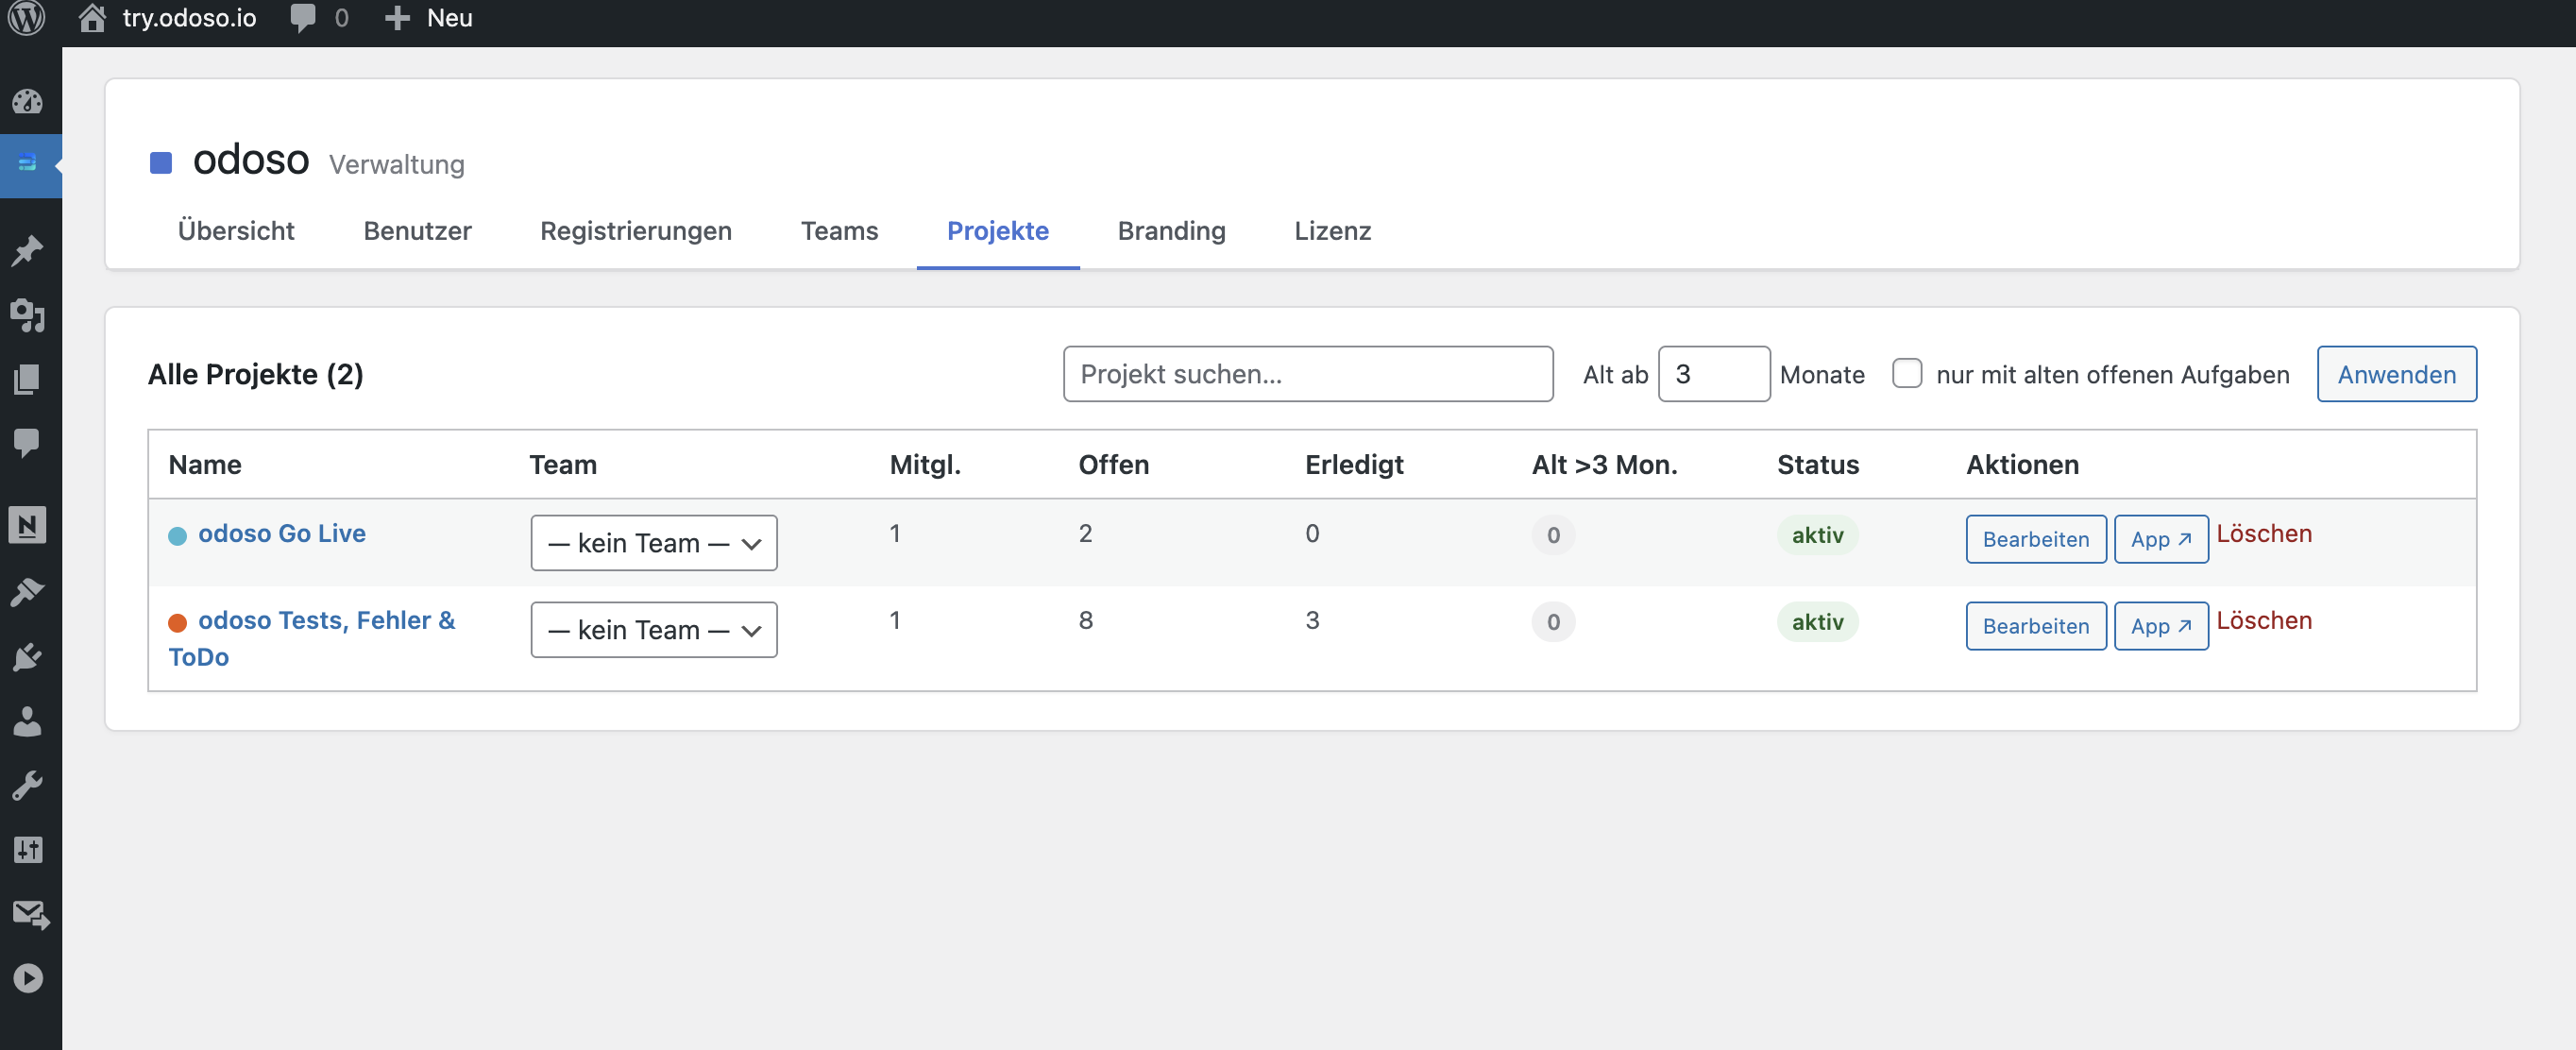Open the Branding tab

pos(1171,231)
